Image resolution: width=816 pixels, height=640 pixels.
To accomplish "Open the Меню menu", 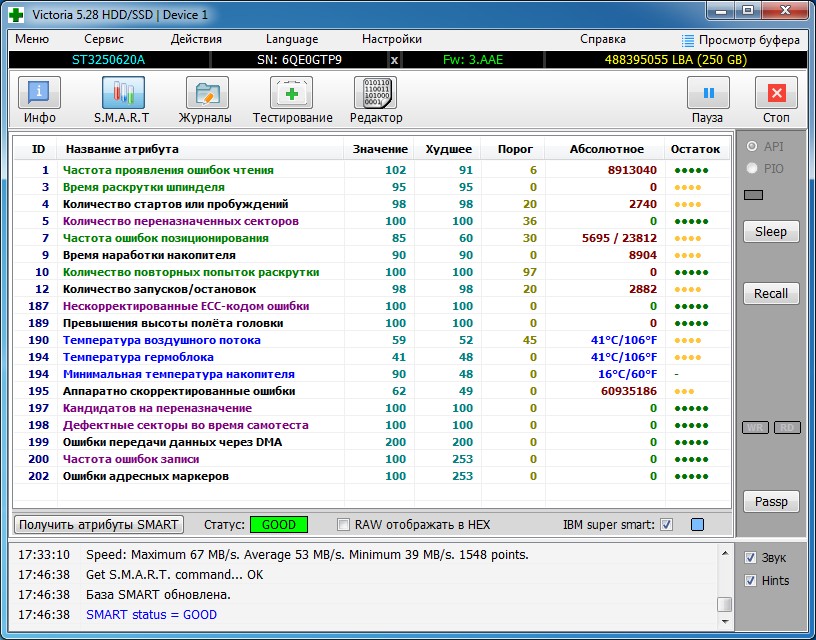I will (32, 39).
